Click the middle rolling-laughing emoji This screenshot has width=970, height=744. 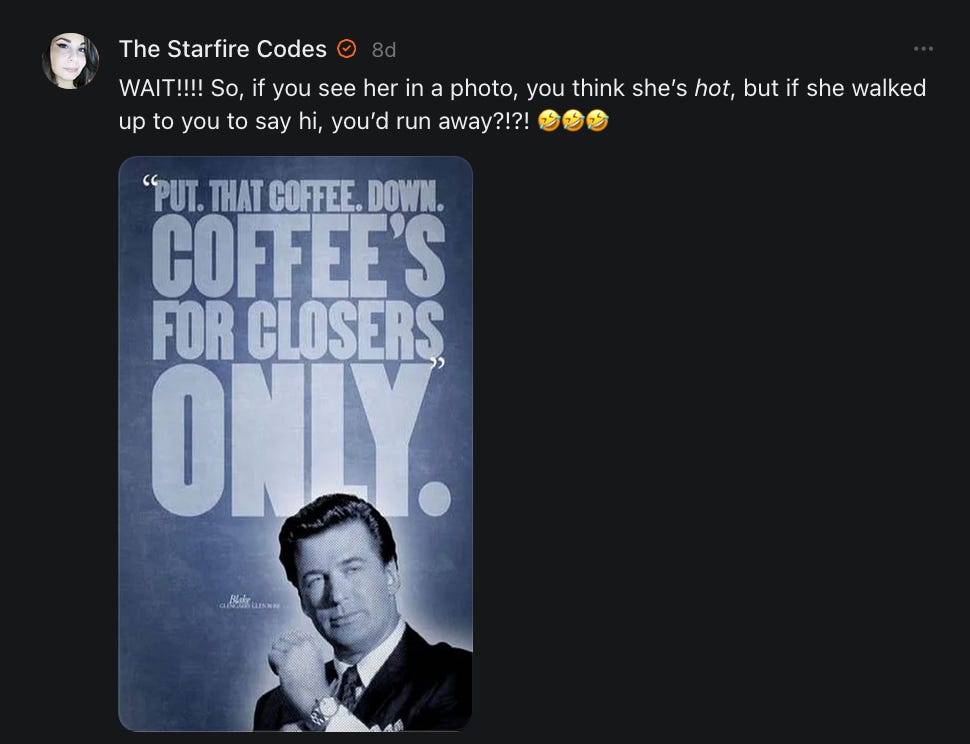(x=572, y=120)
